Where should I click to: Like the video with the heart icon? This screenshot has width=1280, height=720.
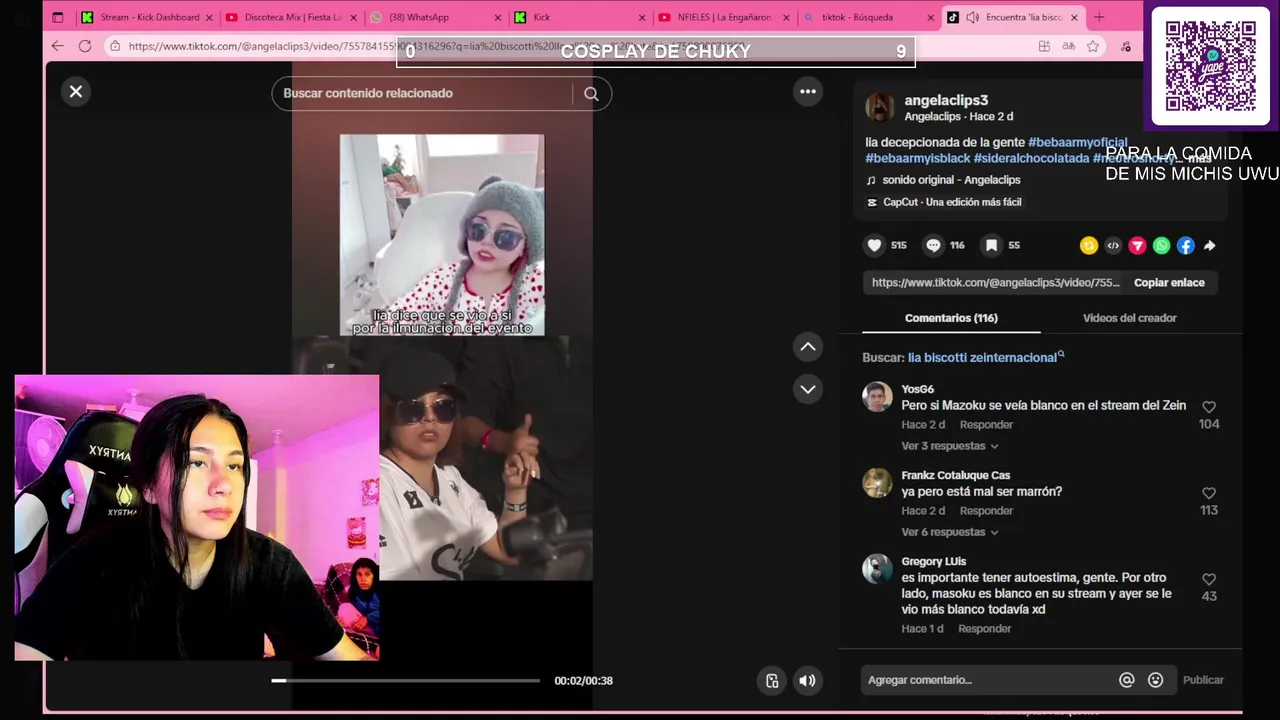pos(874,245)
